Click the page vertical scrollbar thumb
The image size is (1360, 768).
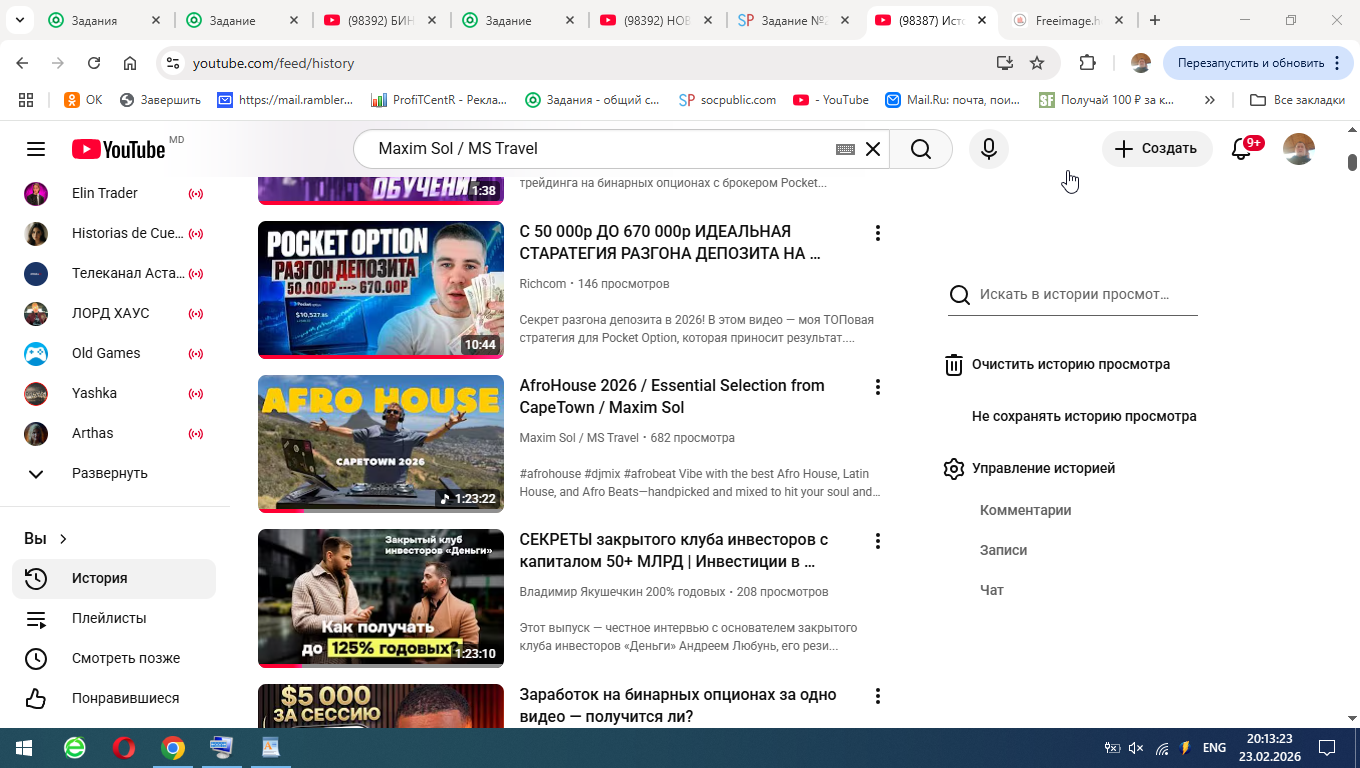[1352, 162]
